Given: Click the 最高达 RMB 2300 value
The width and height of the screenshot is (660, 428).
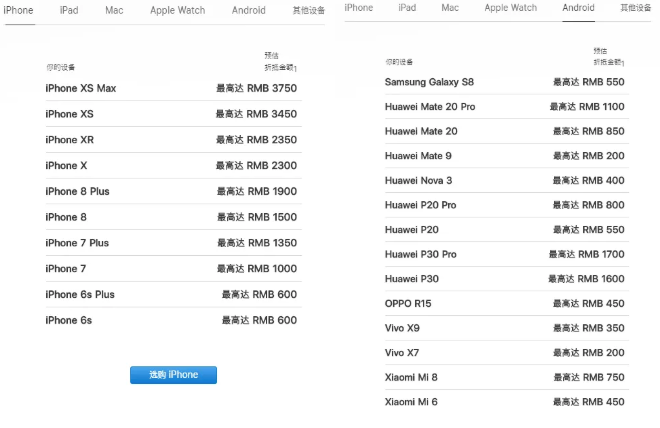Looking at the screenshot, I should coord(256,165).
